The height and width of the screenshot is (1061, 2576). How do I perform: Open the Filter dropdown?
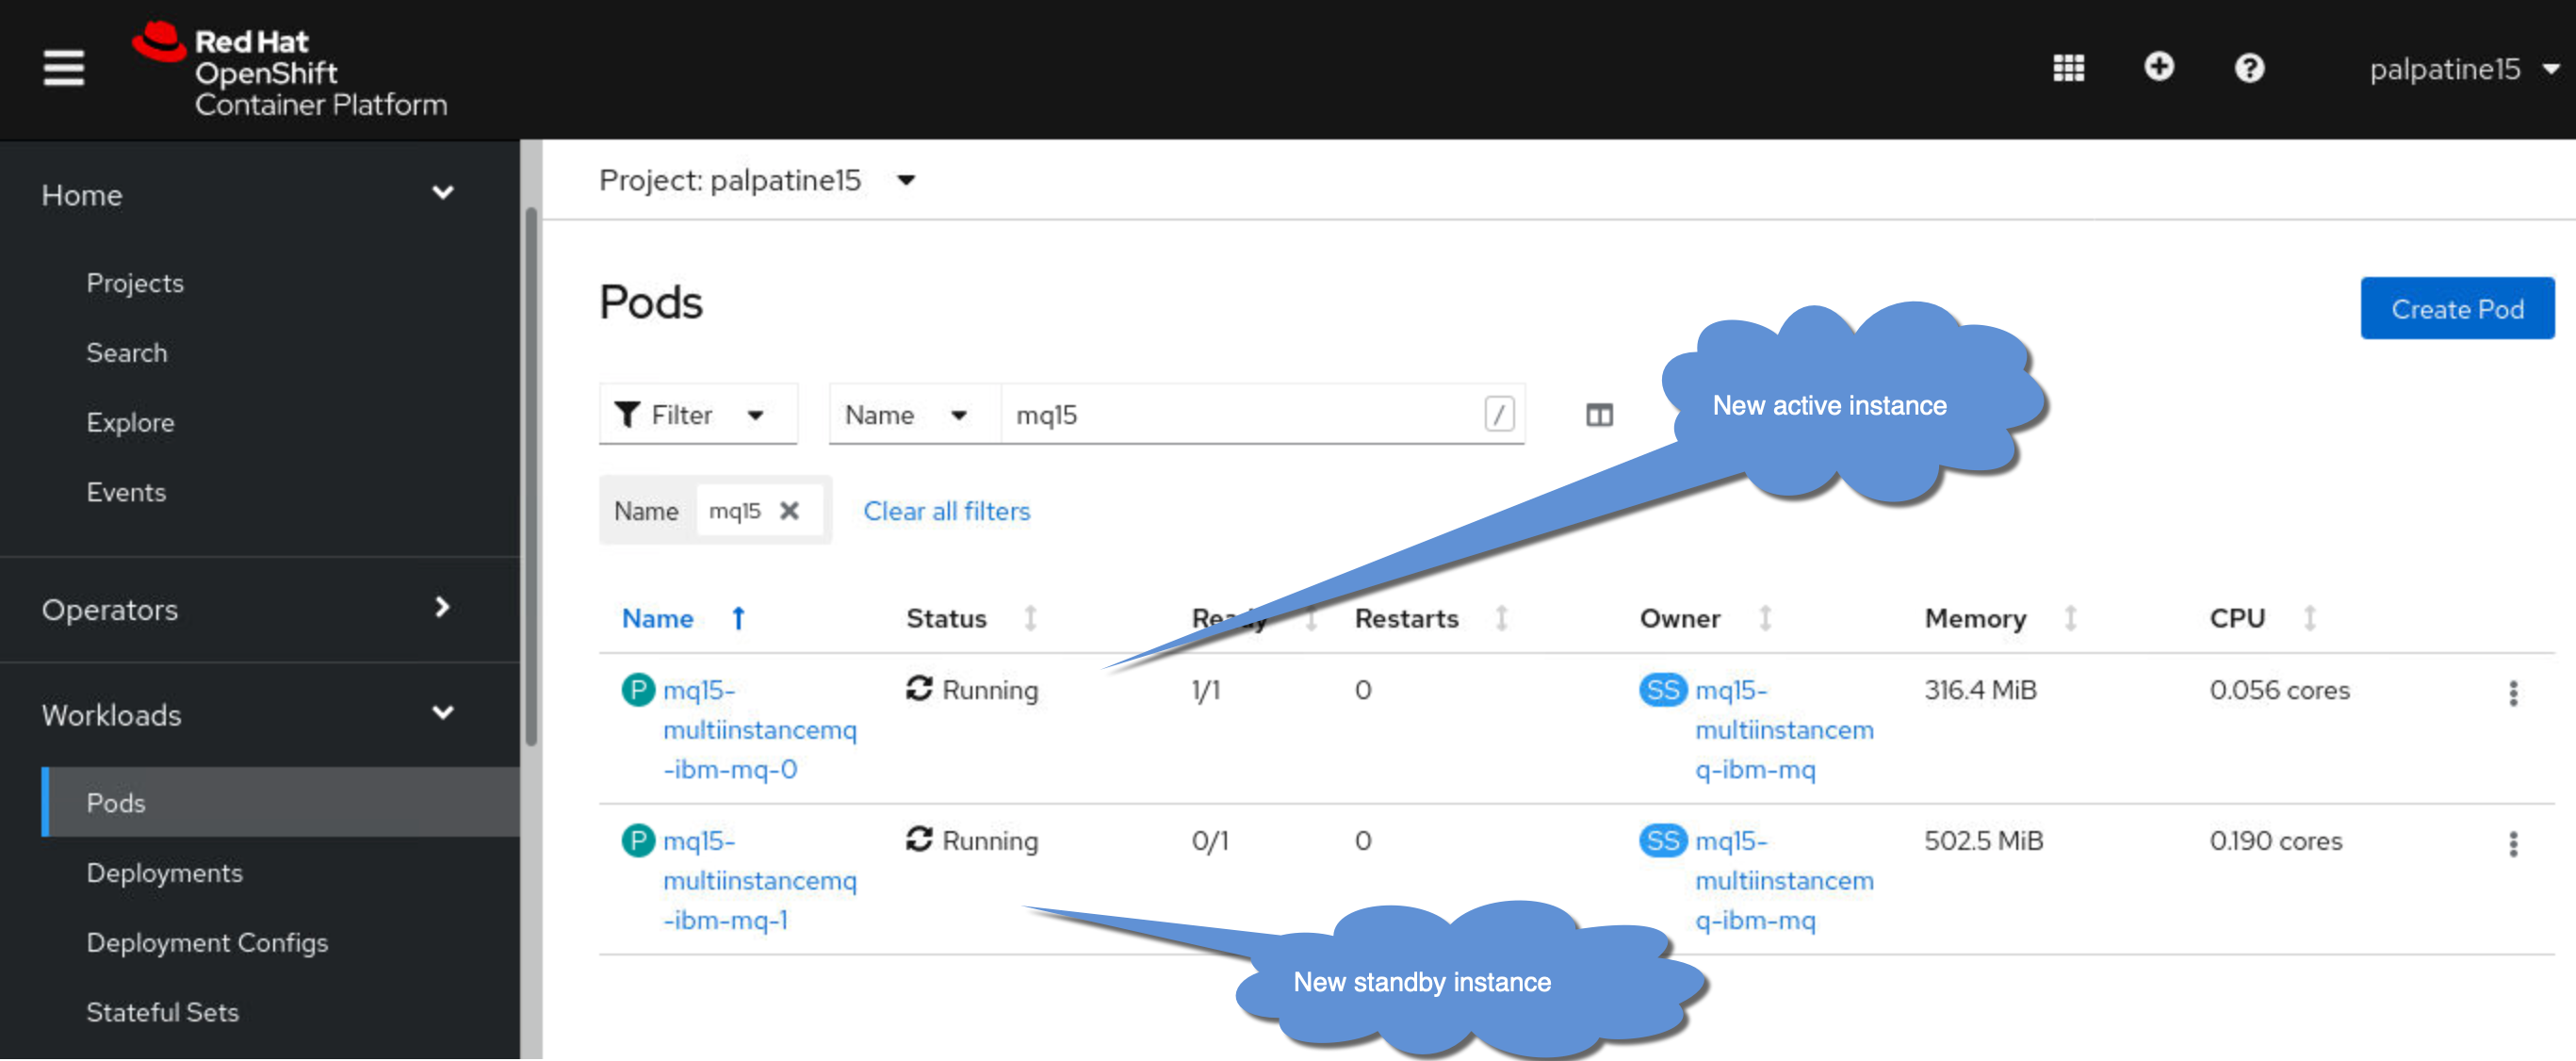point(698,415)
